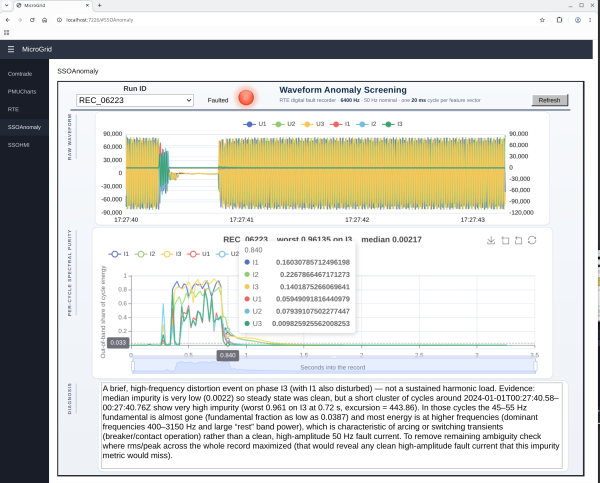This screenshot has height=483, width=600.
Task: Toggle U3 series in raw waveform legend
Action: pyautogui.click(x=313, y=124)
